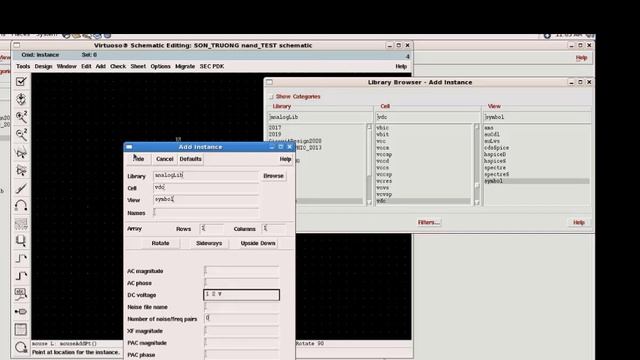Open the Sheet menu
This screenshot has height=360, width=640.
[x=138, y=66]
